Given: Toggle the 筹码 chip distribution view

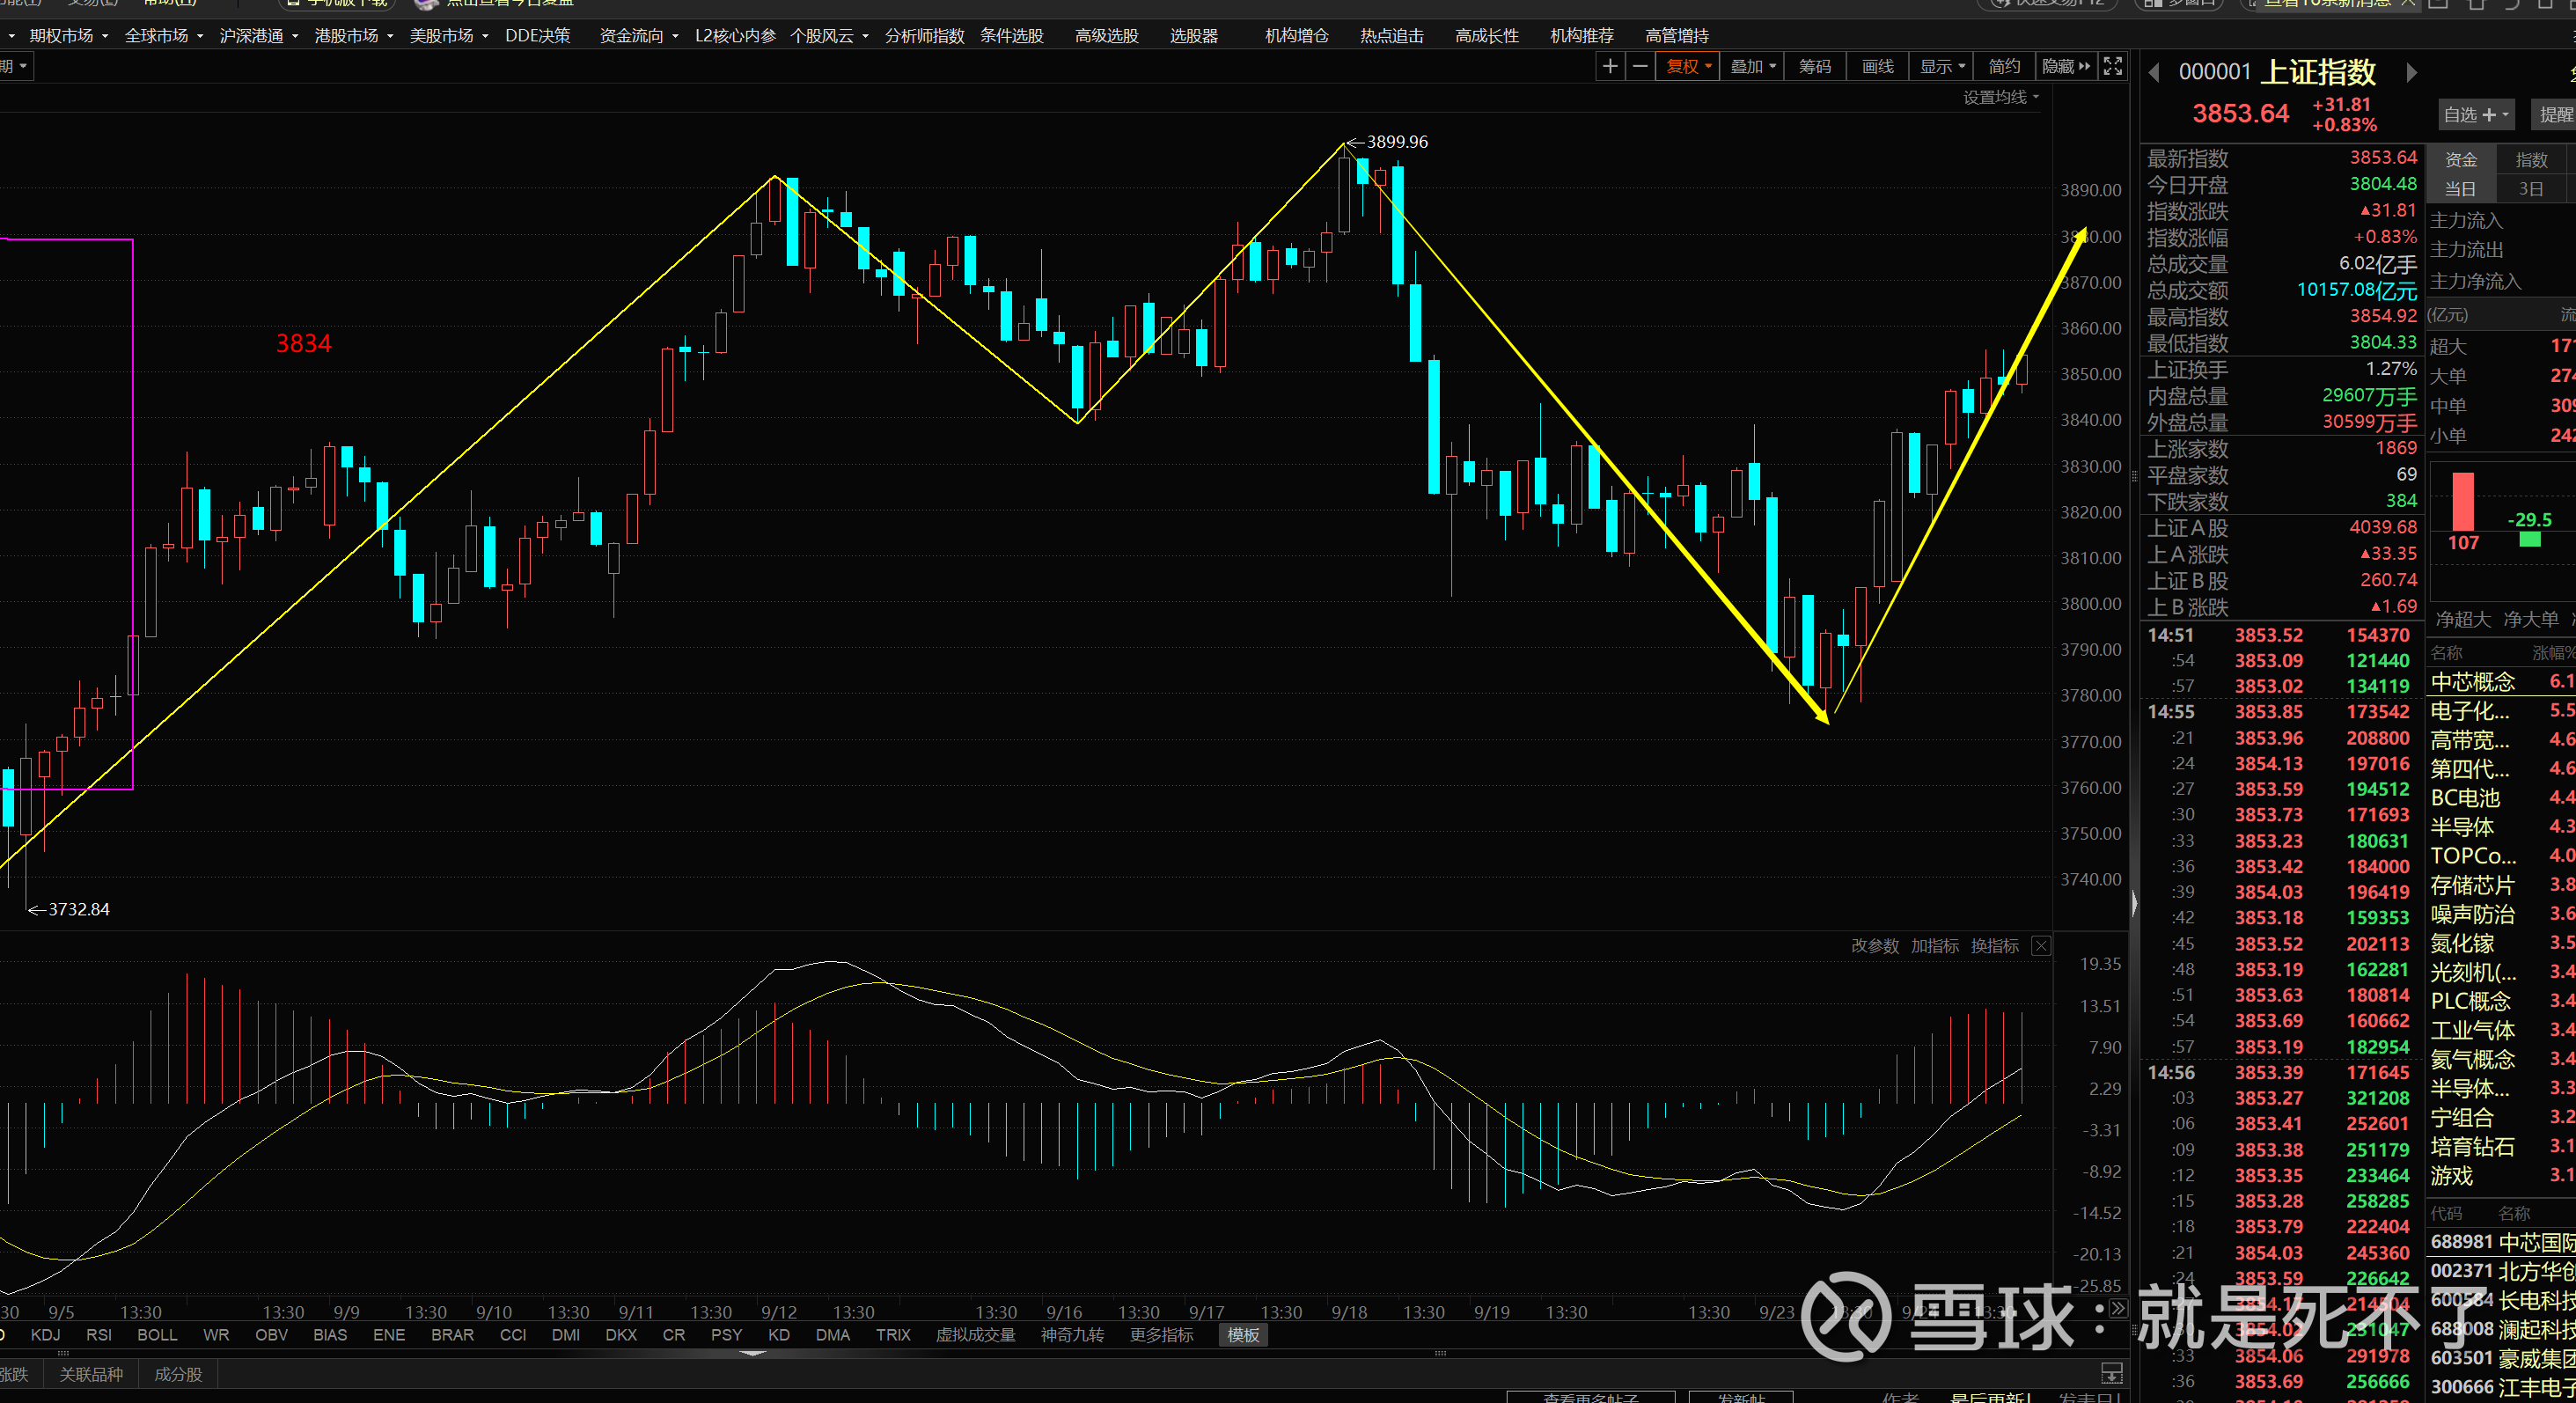Looking at the screenshot, I should [x=1815, y=67].
